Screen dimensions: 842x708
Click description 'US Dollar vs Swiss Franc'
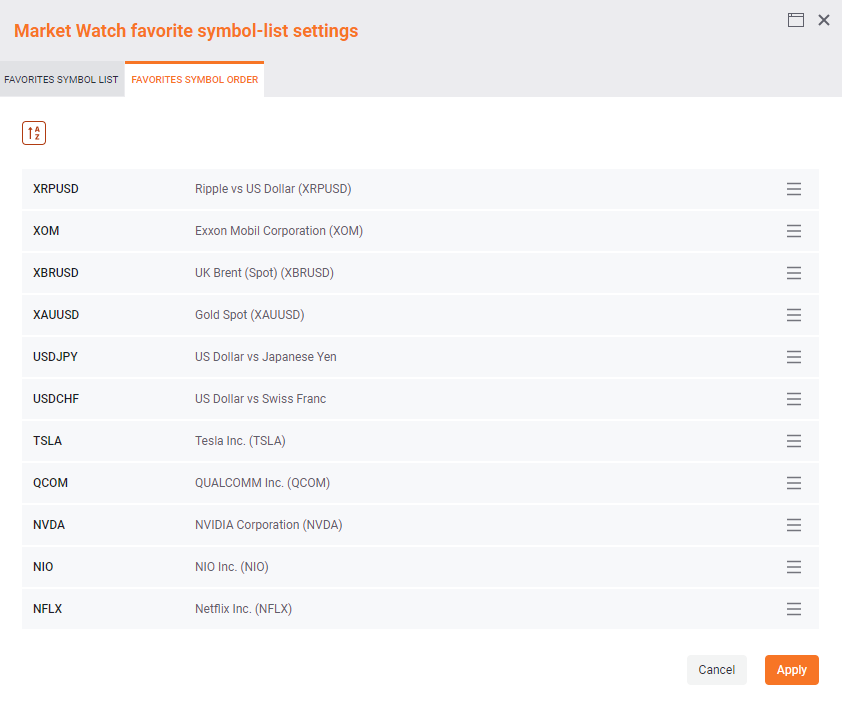pos(260,399)
